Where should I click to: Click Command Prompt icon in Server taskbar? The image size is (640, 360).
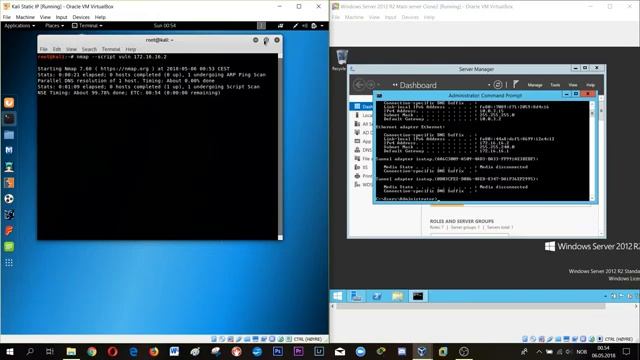(418, 296)
